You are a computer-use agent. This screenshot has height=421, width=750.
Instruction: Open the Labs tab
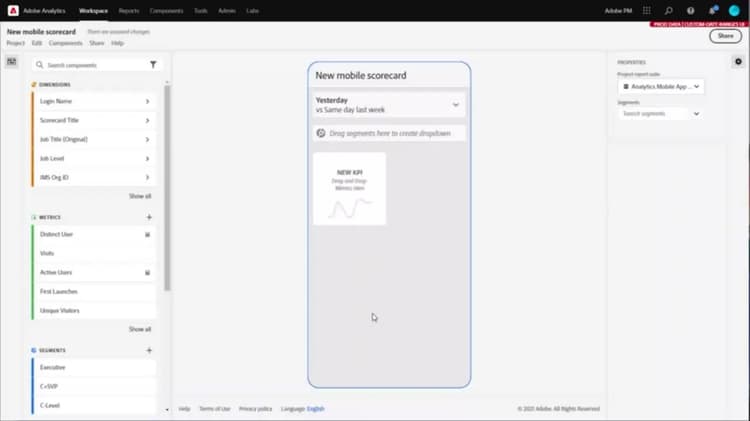click(253, 11)
